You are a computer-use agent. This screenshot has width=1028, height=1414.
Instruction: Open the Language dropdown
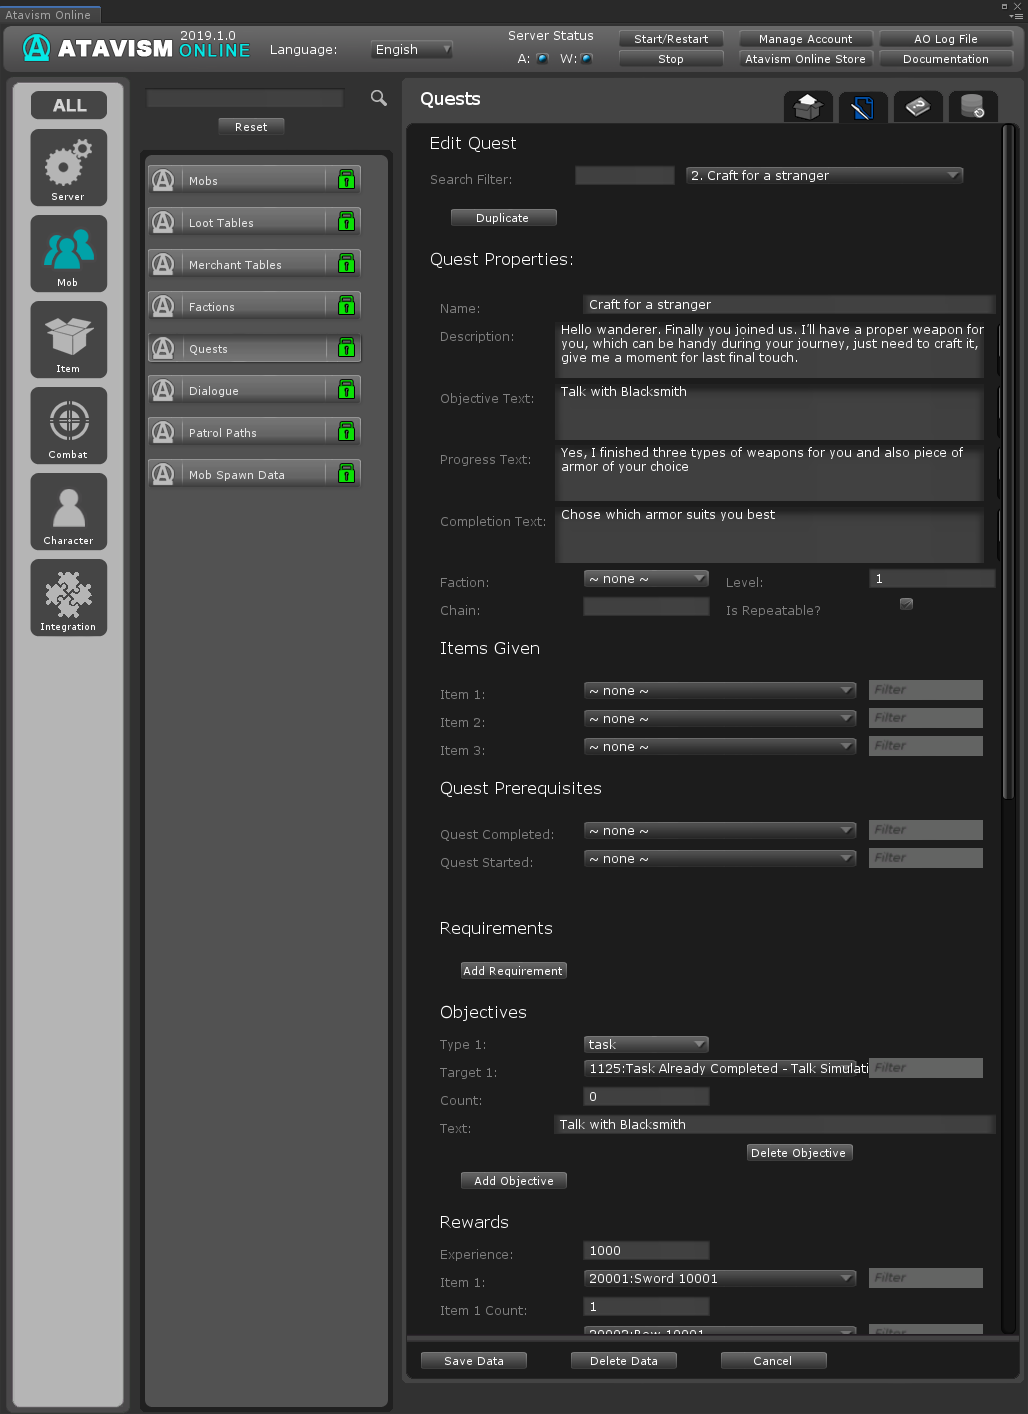coord(412,49)
